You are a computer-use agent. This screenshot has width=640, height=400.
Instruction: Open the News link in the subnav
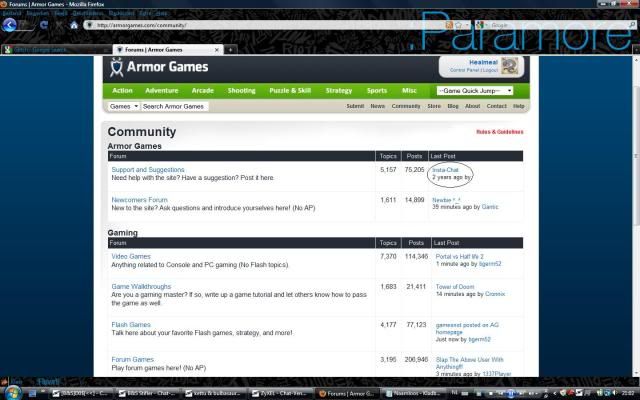(x=378, y=106)
